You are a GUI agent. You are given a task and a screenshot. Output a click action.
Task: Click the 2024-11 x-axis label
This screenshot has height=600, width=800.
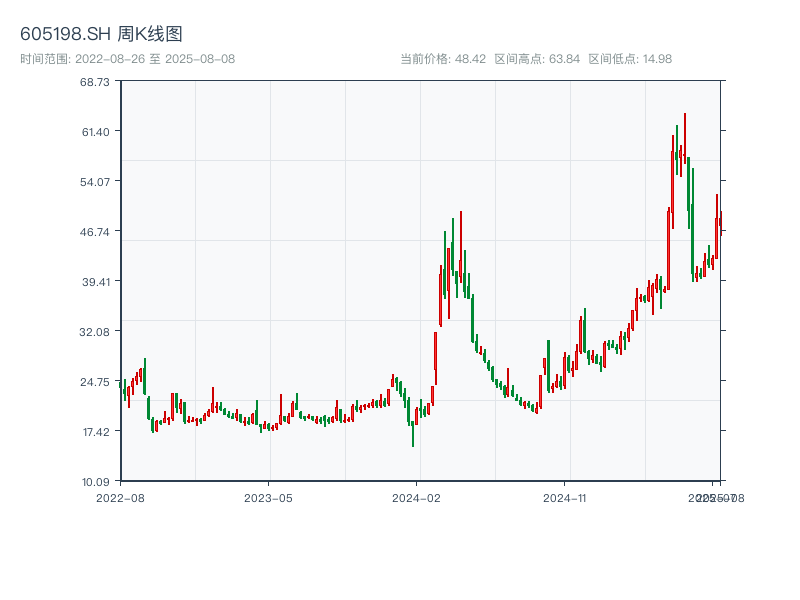click(564, 498)
